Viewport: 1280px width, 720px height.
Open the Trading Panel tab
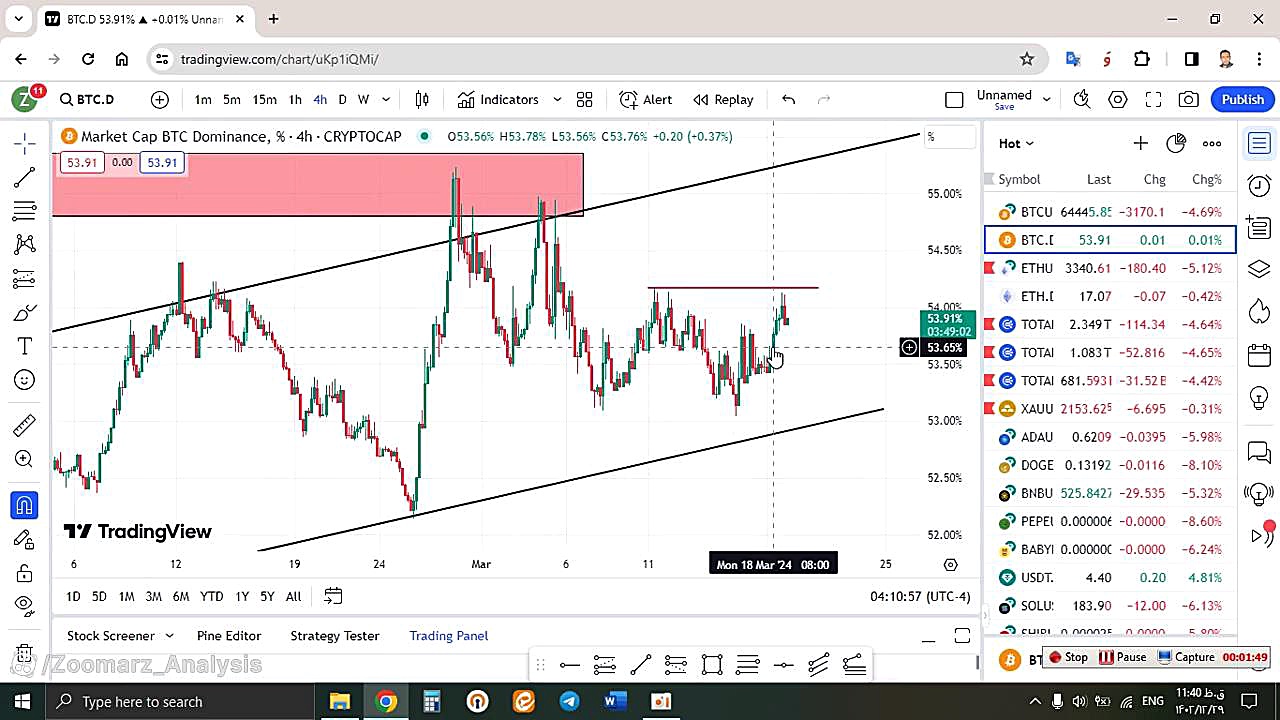coord(448,636)
